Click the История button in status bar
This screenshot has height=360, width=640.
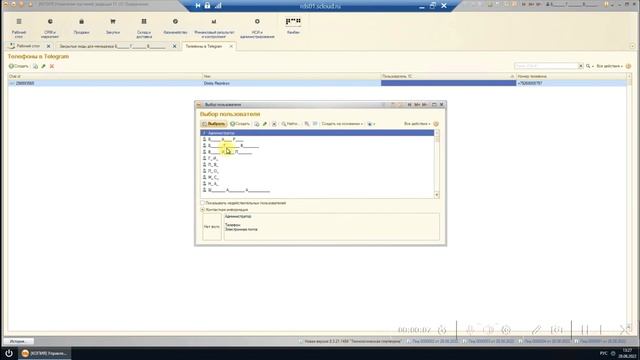19,341
